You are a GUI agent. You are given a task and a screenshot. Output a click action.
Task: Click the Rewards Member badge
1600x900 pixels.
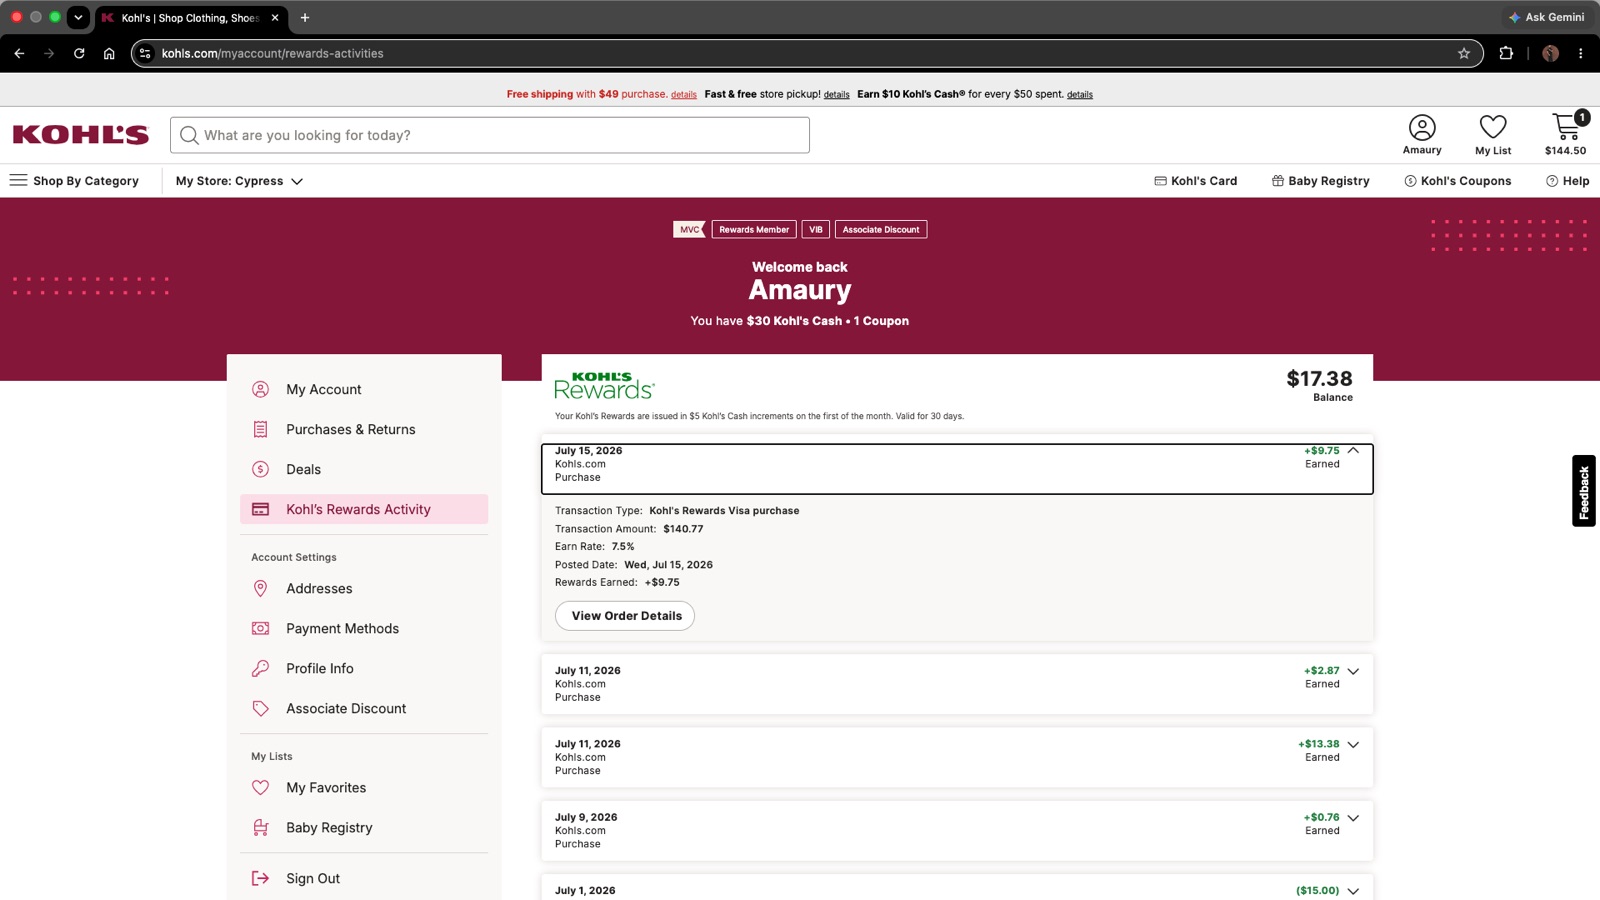tap(754, 229)
